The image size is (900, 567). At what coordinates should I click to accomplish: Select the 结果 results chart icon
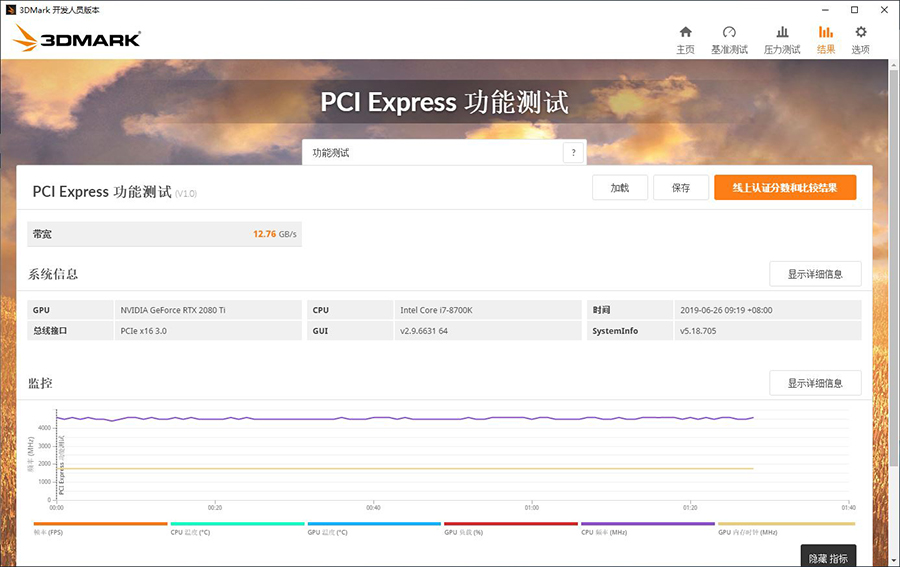825,39
